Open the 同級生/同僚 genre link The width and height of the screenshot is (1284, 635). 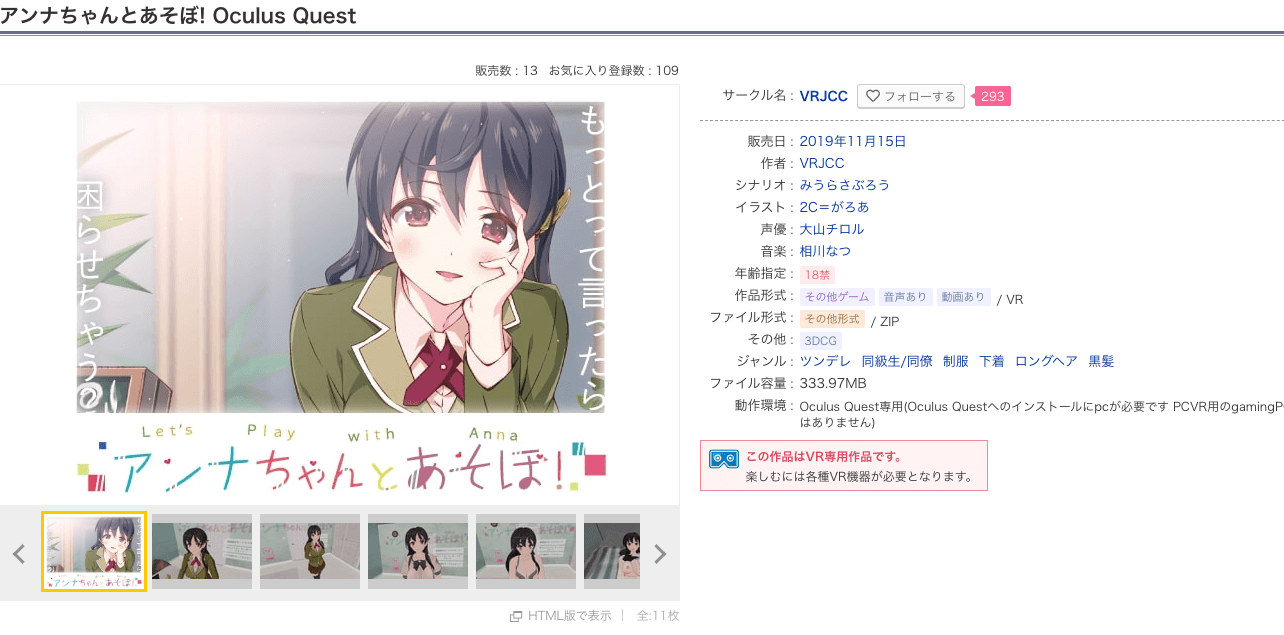point(897,361)
